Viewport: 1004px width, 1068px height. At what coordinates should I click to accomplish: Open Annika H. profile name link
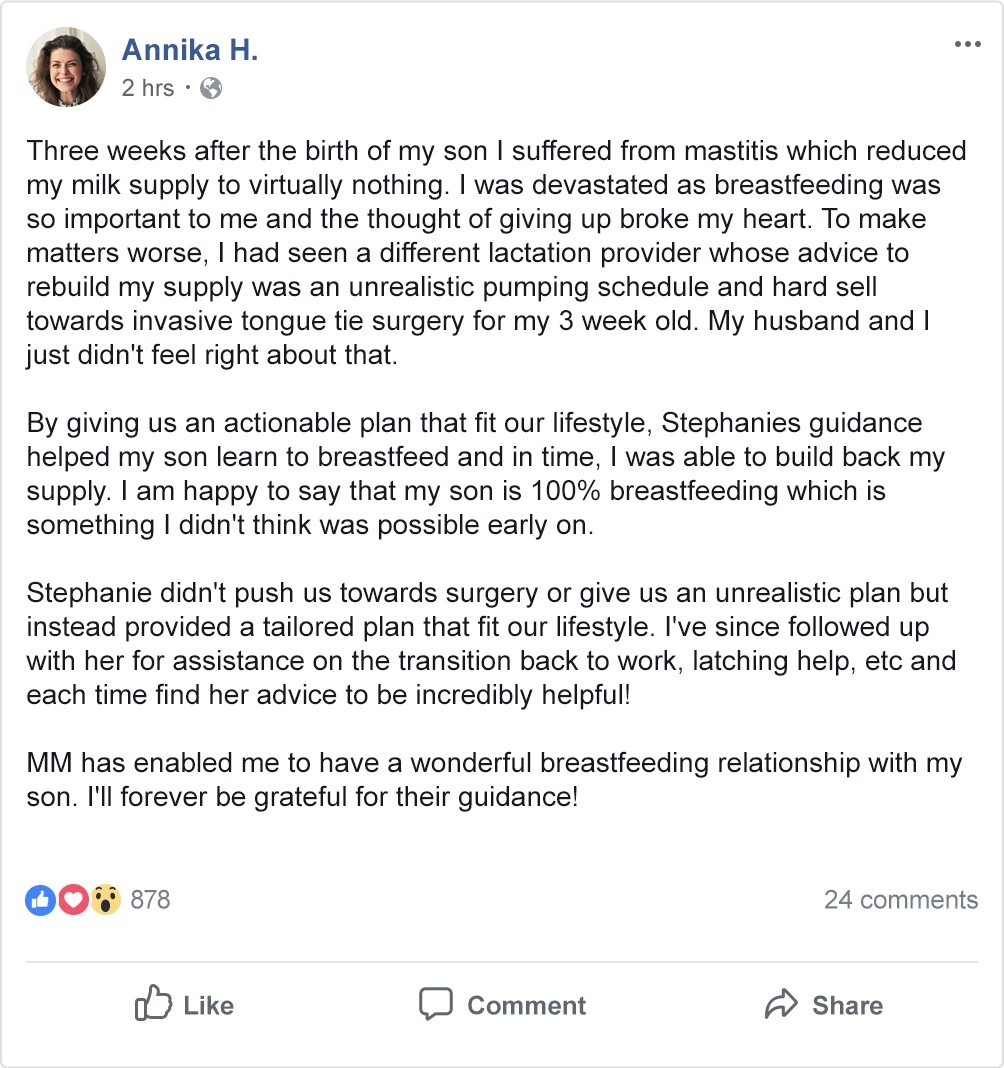click(190, 50)
